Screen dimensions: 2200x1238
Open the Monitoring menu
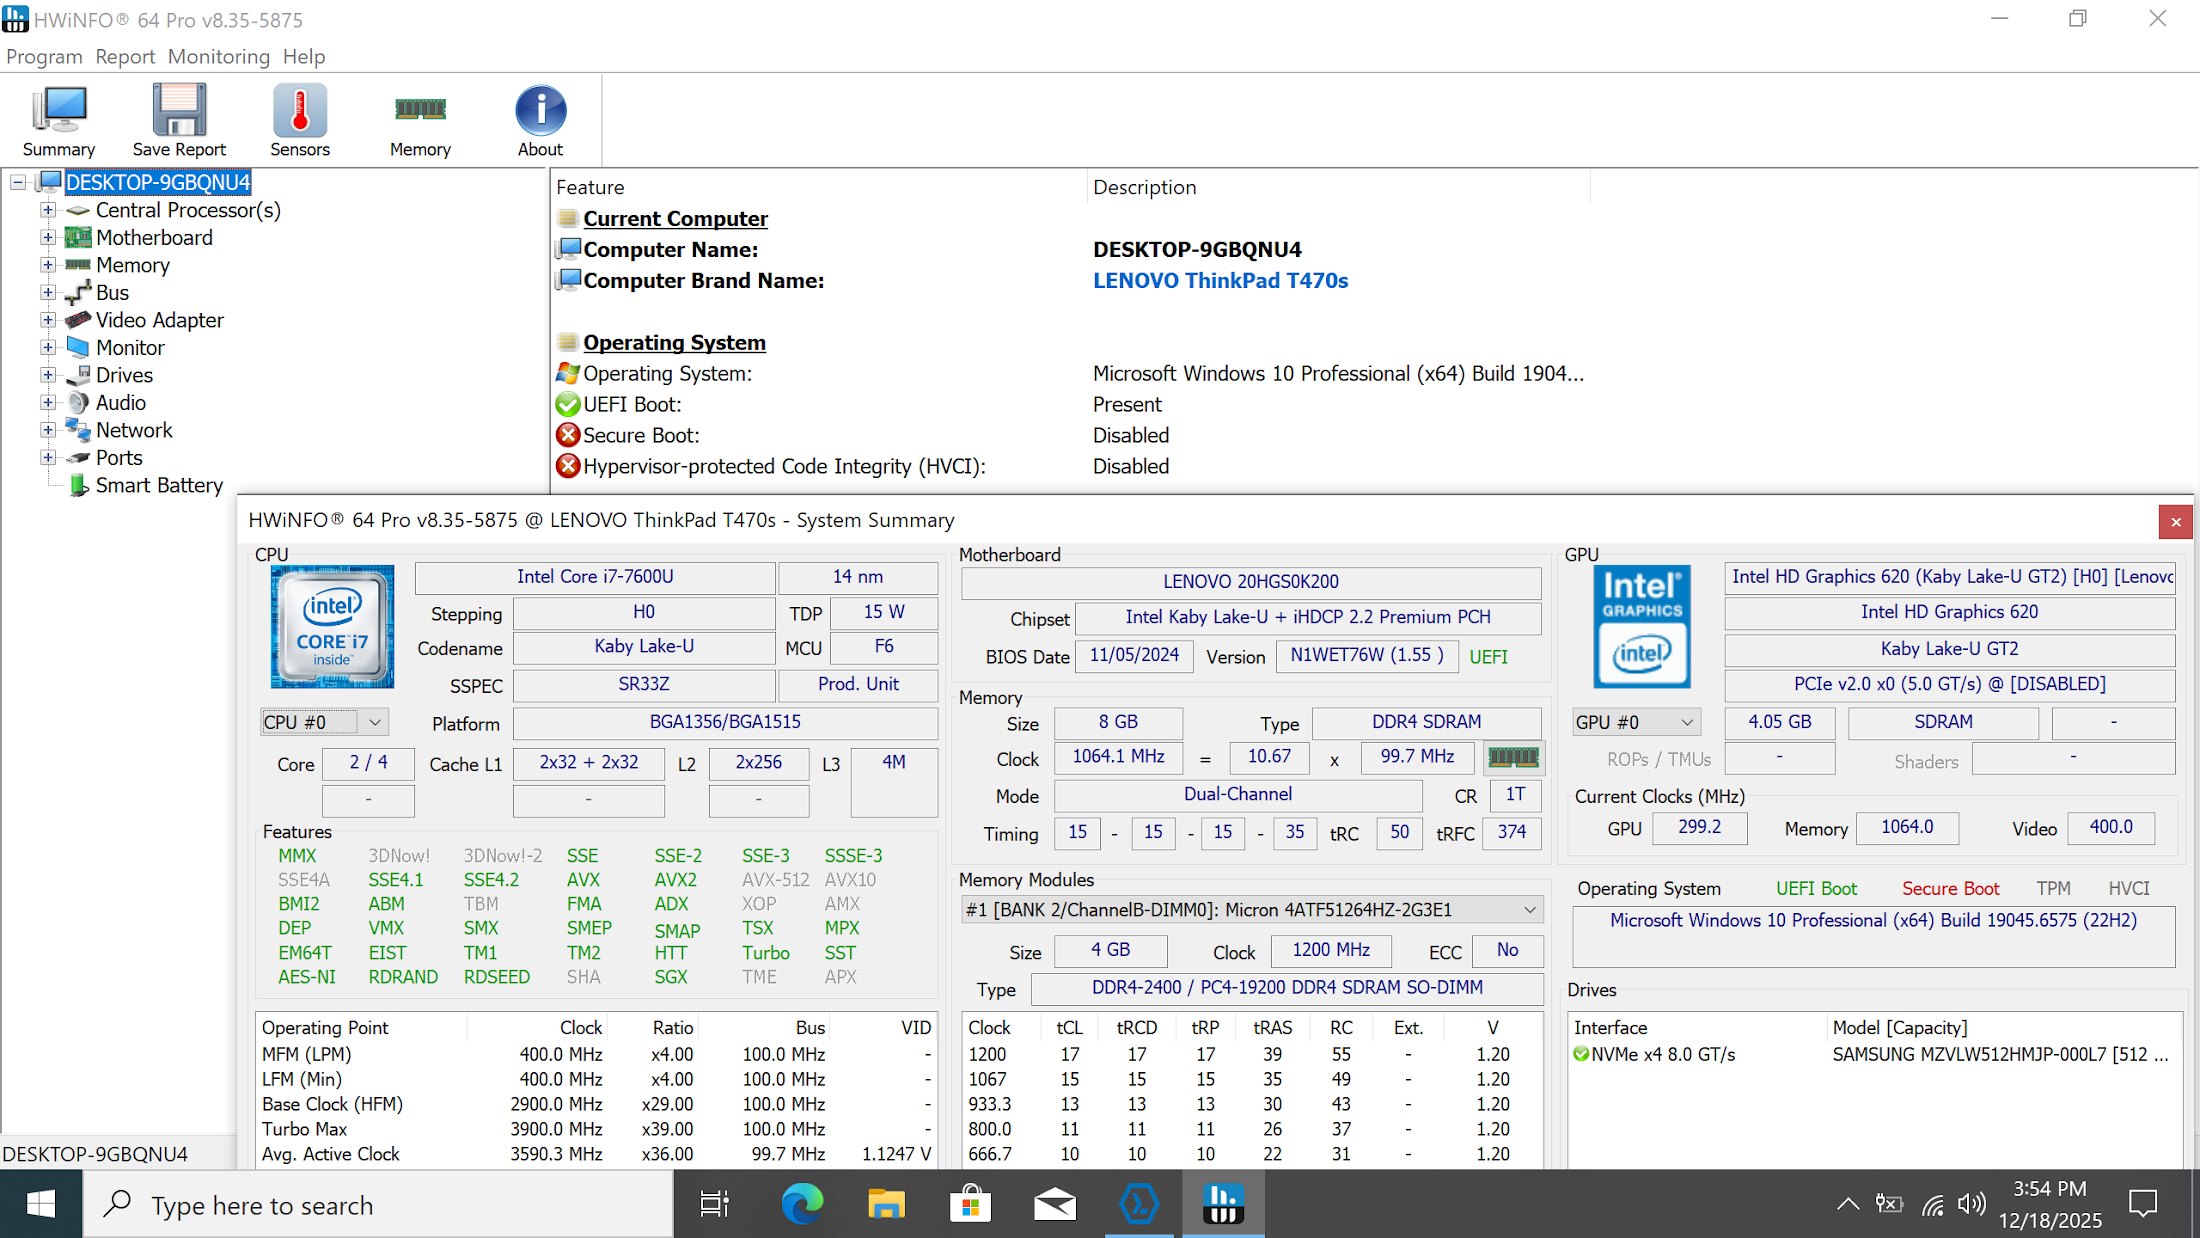click(218, 56)
